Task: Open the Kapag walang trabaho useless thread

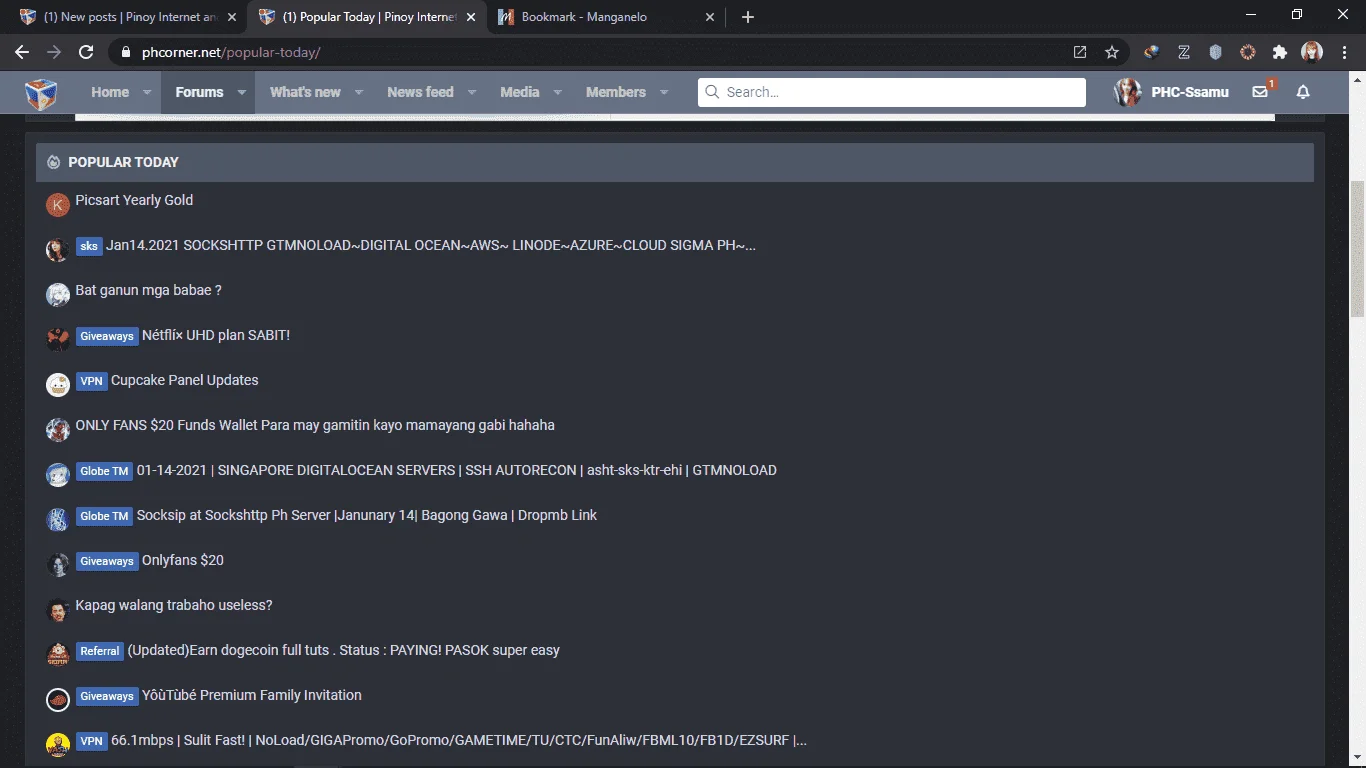Action: tap(174, 605)
